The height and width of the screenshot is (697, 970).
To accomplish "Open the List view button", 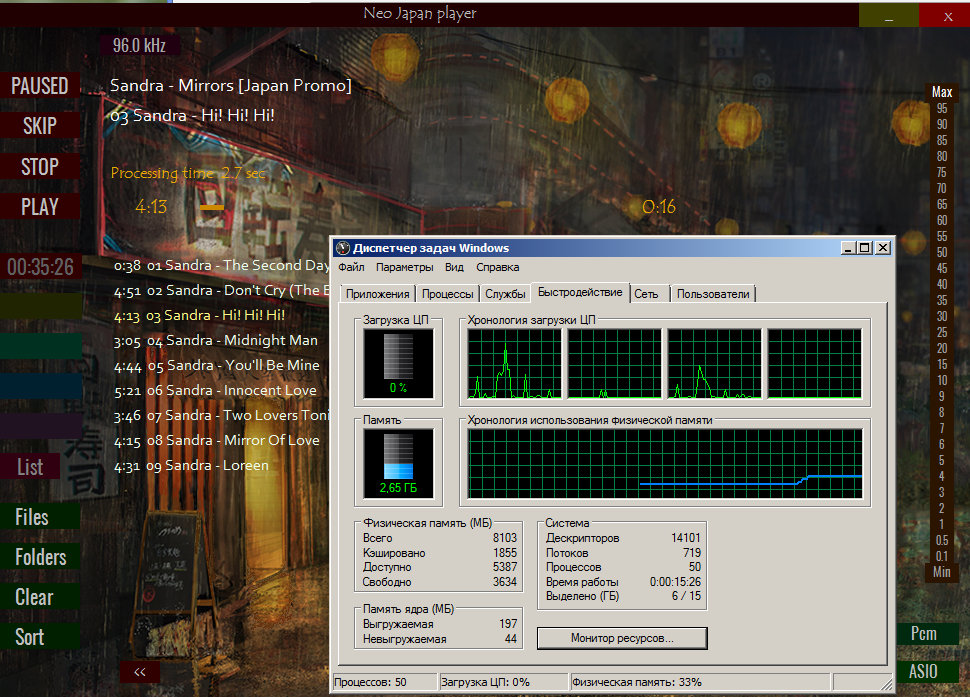I will click(30, 467).
